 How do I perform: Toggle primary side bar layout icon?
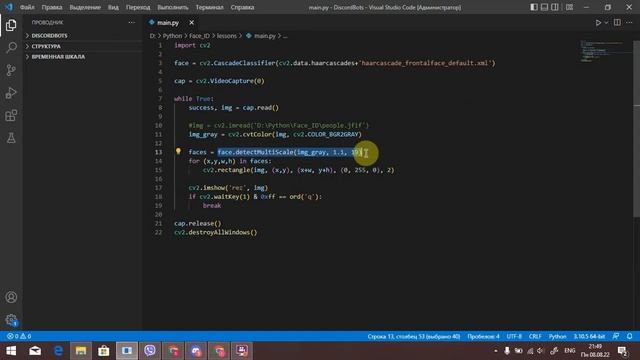tap(534, 7)
